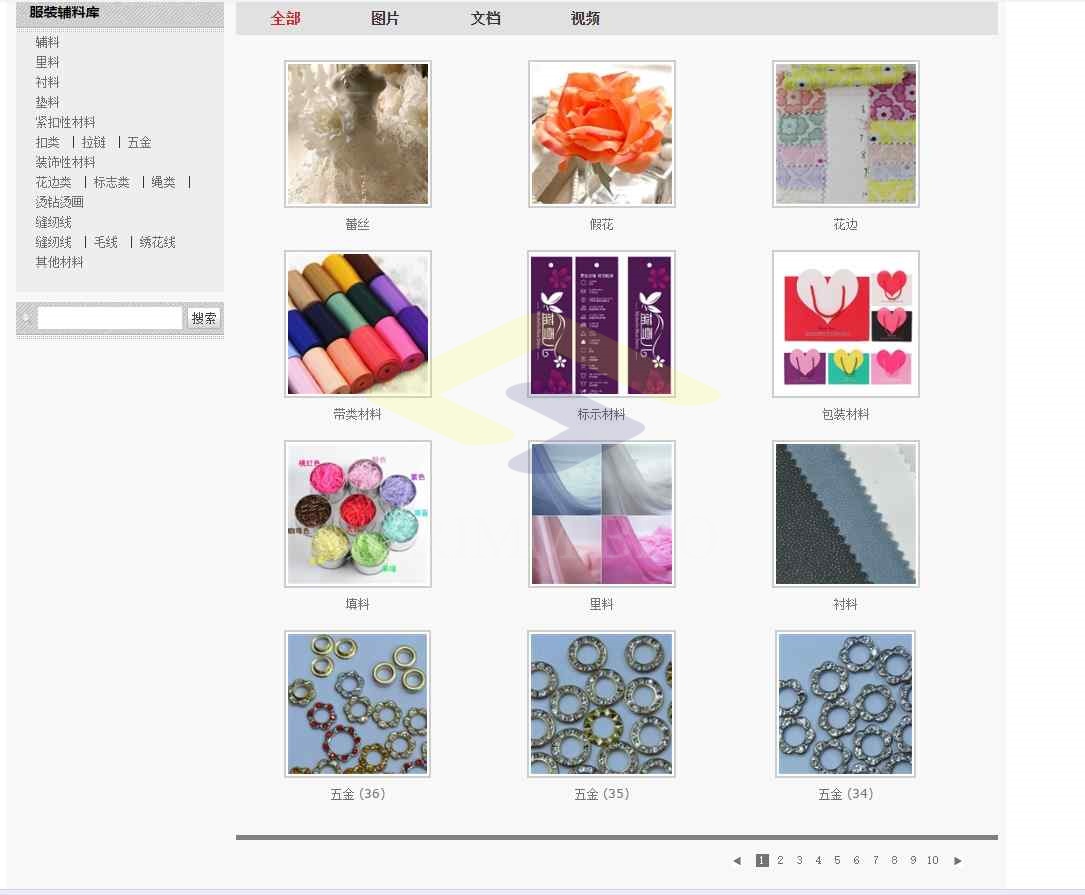Go to next page with right arrow
Image resolution: width=1085 pixels, height=895 pixels.
tap(957, 860)
